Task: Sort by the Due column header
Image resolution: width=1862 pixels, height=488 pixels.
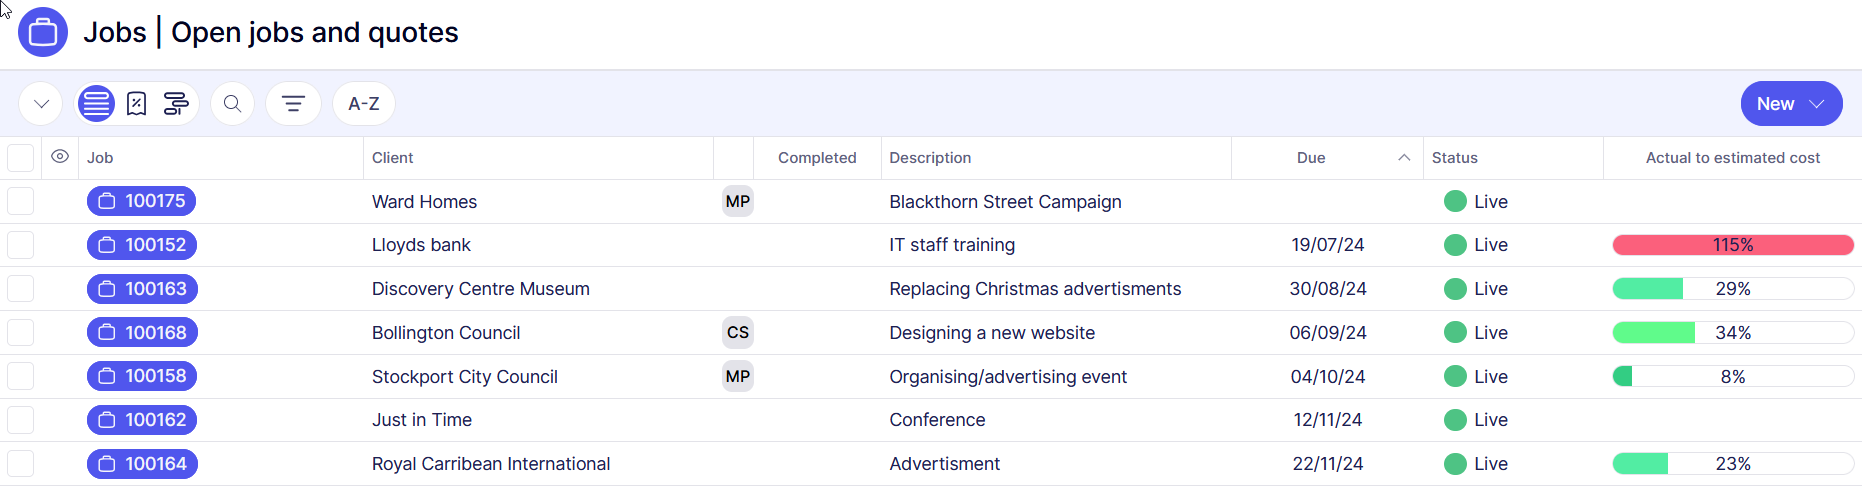Action: pos(1310,158)
